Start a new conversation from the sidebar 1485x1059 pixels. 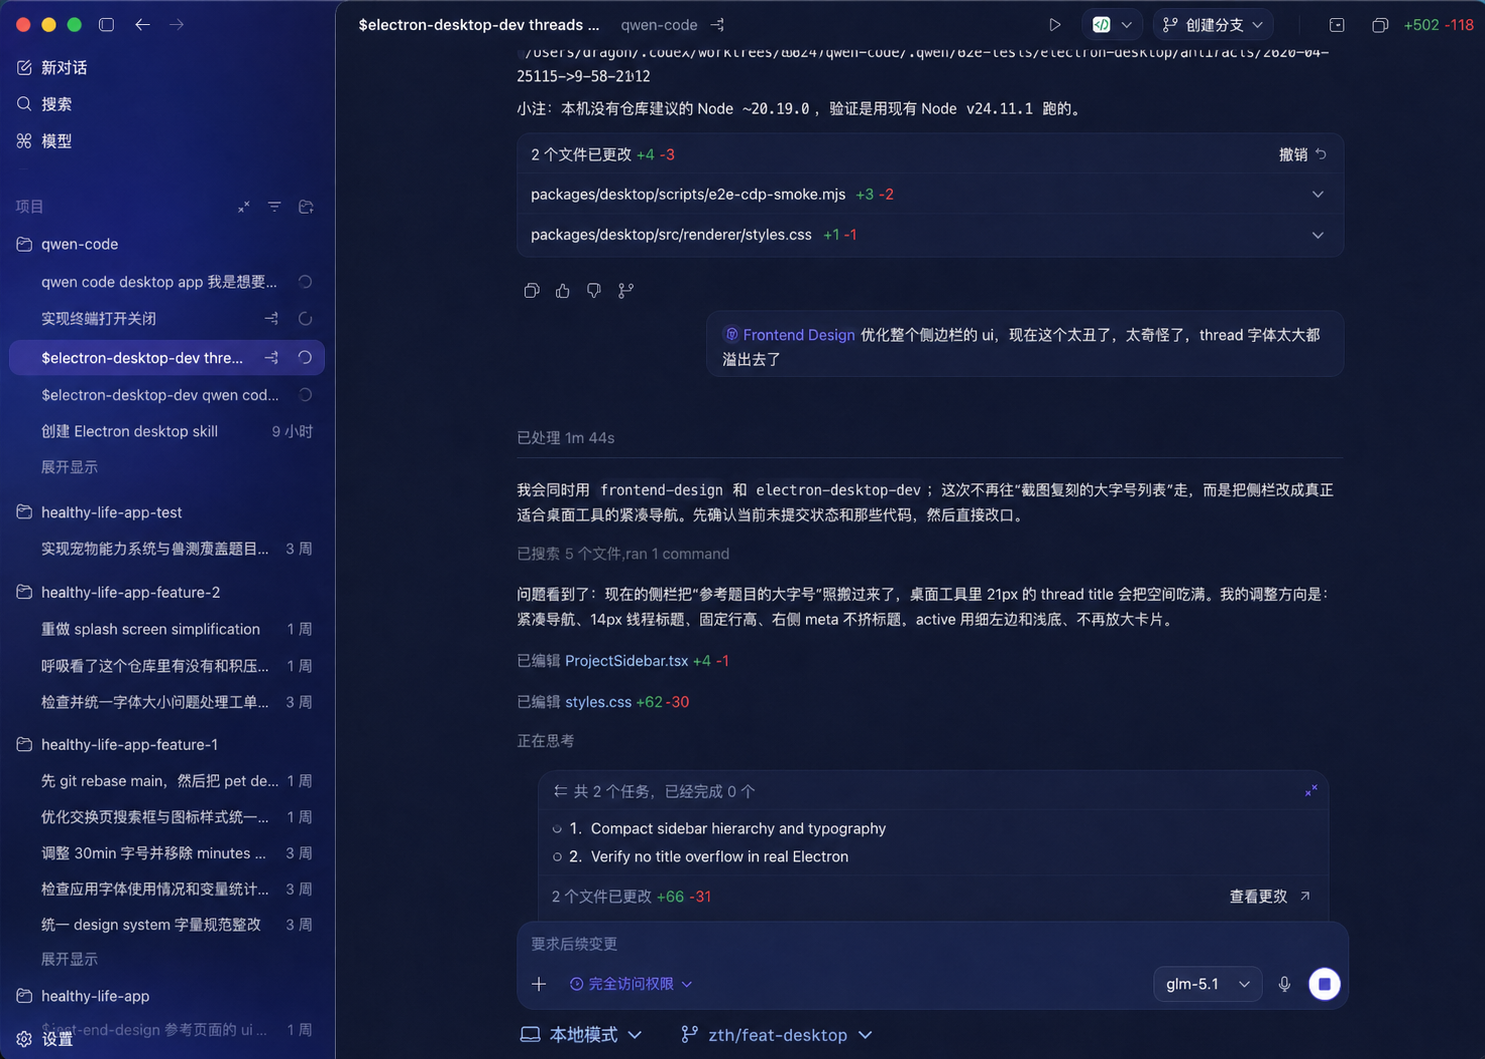coord(63,68)
